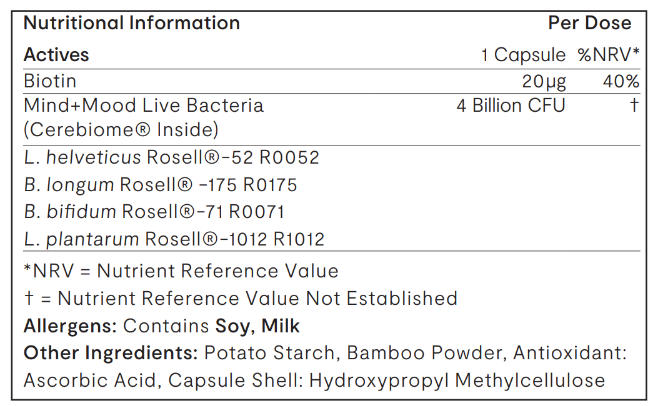Select the Actives row label
The image size is (655, 406).
point(56,54)
